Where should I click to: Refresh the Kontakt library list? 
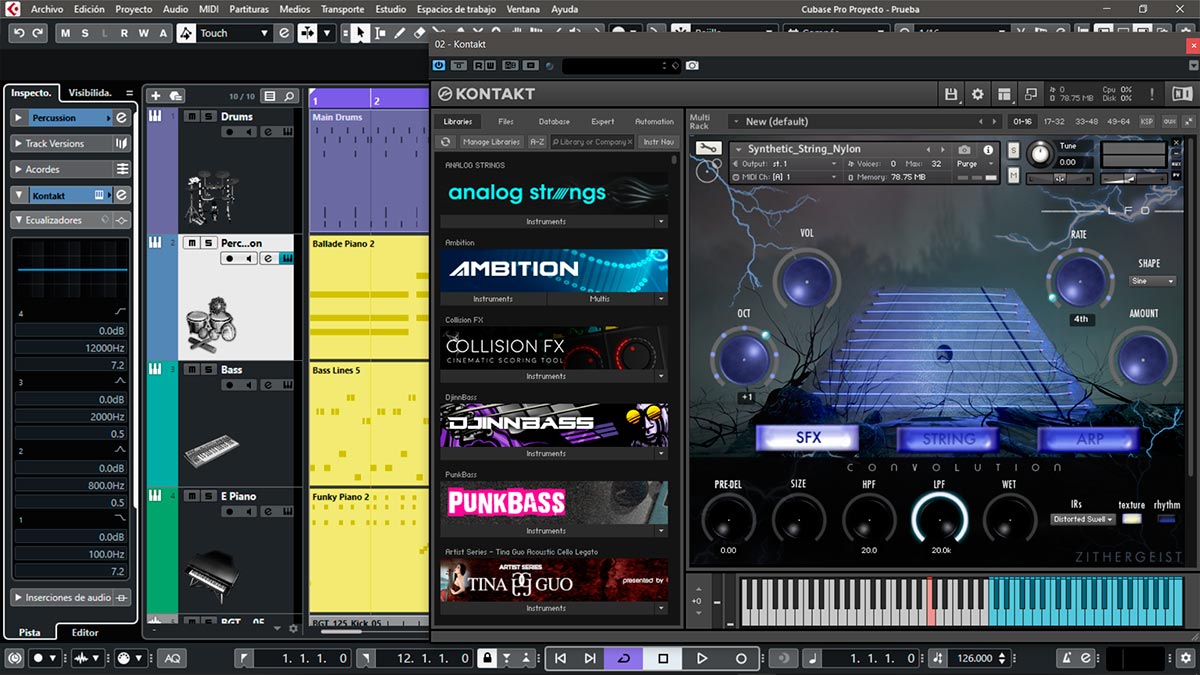click(x=446, y=142)
